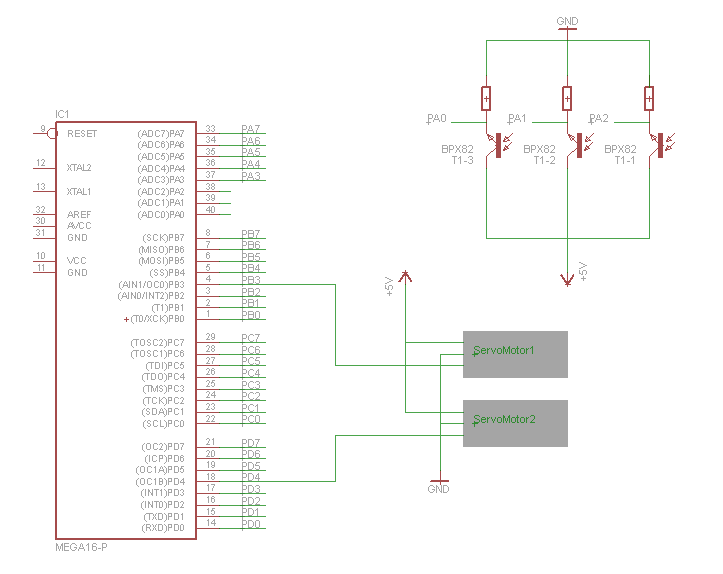The width and height of the screenshot is (723, 574).
Task: Click the T1-3 phototransistor symbol
Action: coord(497,145)
